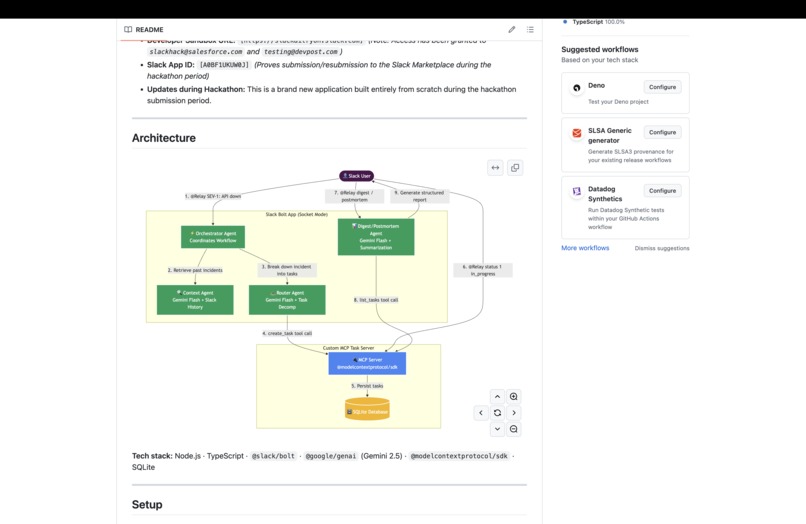
Task: Pan the diagram left
Action: pyautogui.click(x=481, y=412)
